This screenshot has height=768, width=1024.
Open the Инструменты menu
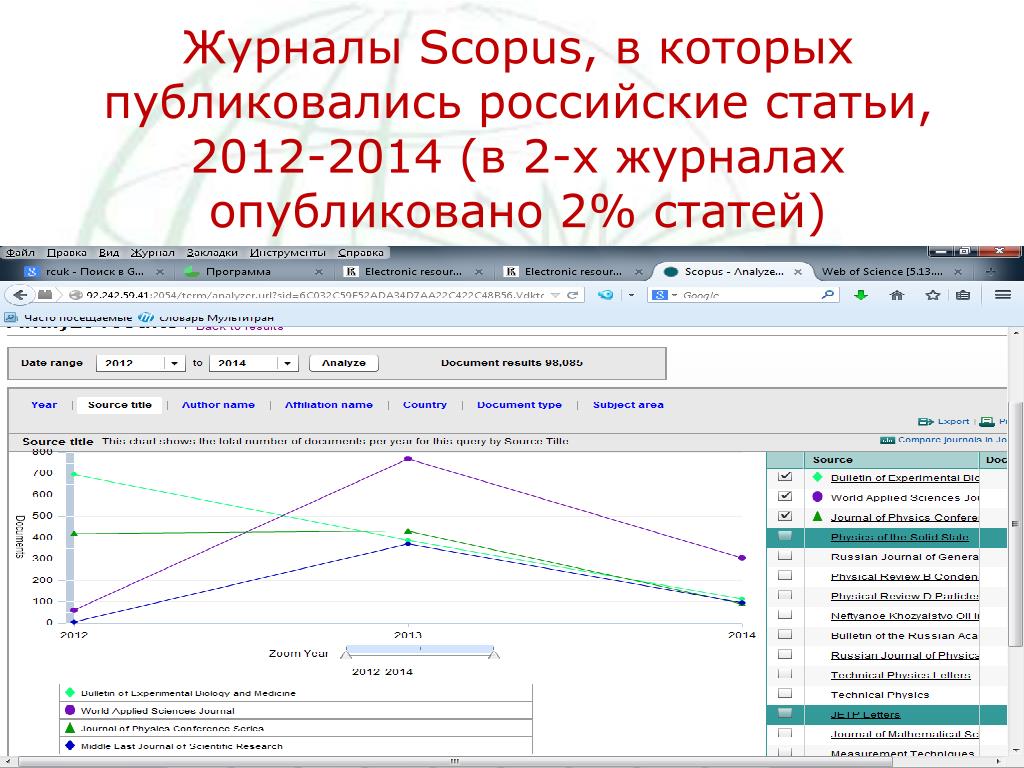click(x=287, y=253)
